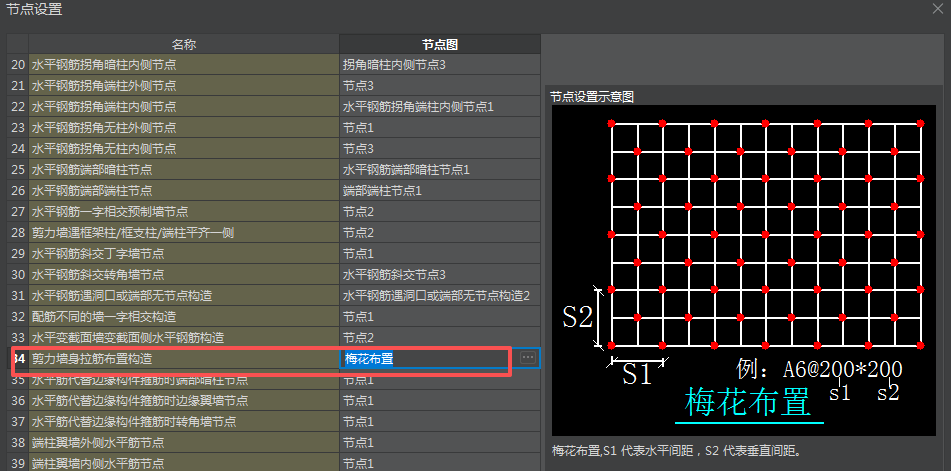This screenshot has width=951, height=471.
Task: Click the 节点设置示意图 label
Action: pyautogui.click(x=591, y=97)
